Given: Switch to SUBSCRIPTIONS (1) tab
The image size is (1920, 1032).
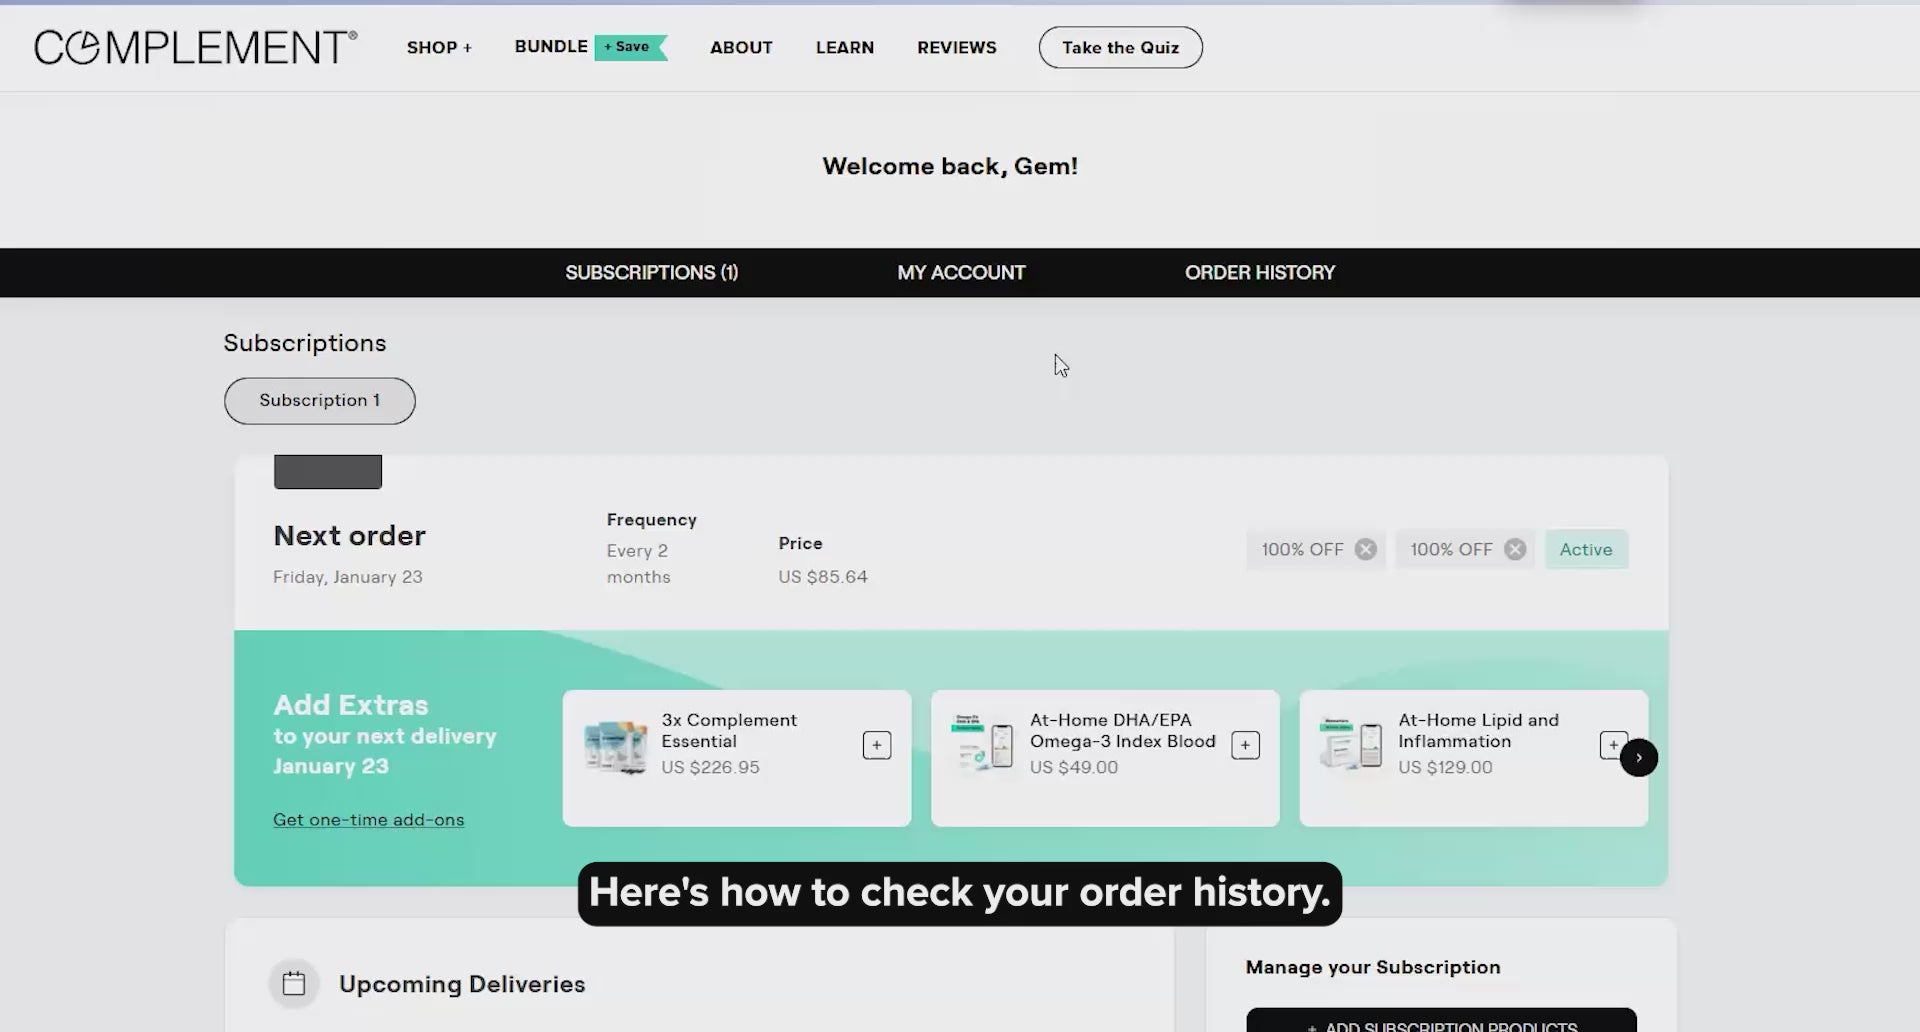Looking at the screenshot, I should [652, 272].
